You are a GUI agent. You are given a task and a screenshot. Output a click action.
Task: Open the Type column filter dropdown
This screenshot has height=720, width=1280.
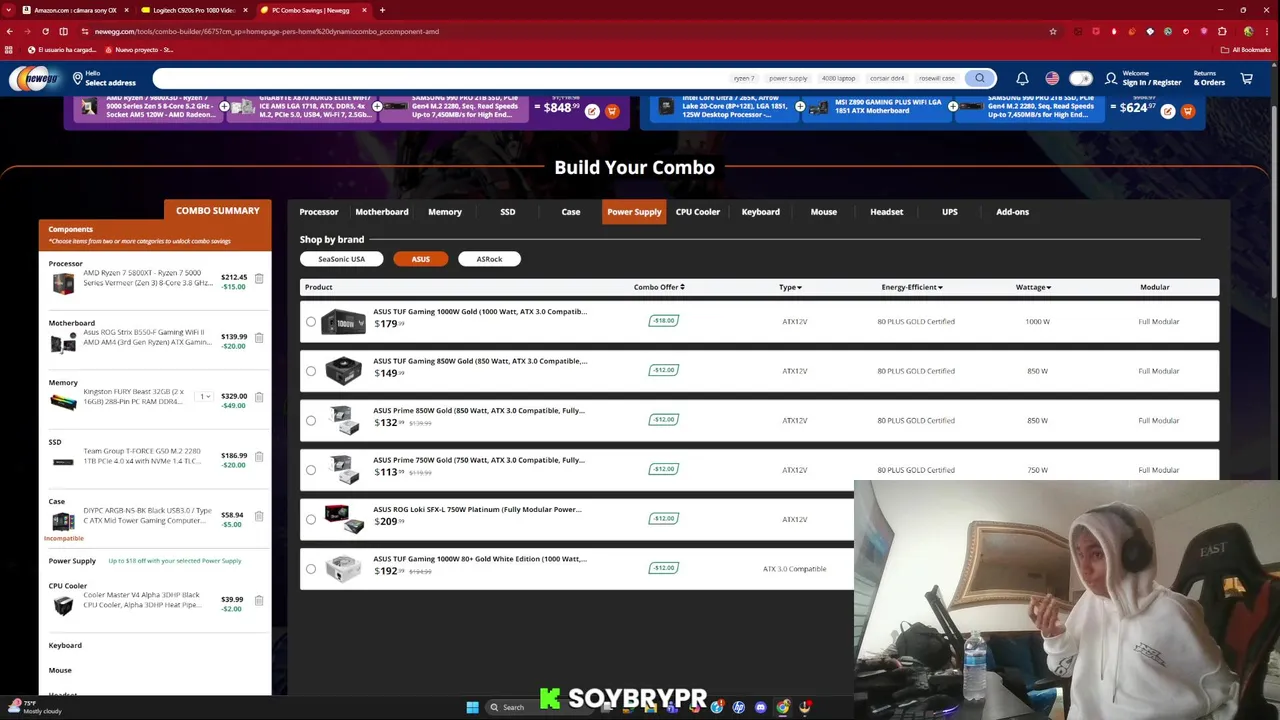tap(790, 287)
